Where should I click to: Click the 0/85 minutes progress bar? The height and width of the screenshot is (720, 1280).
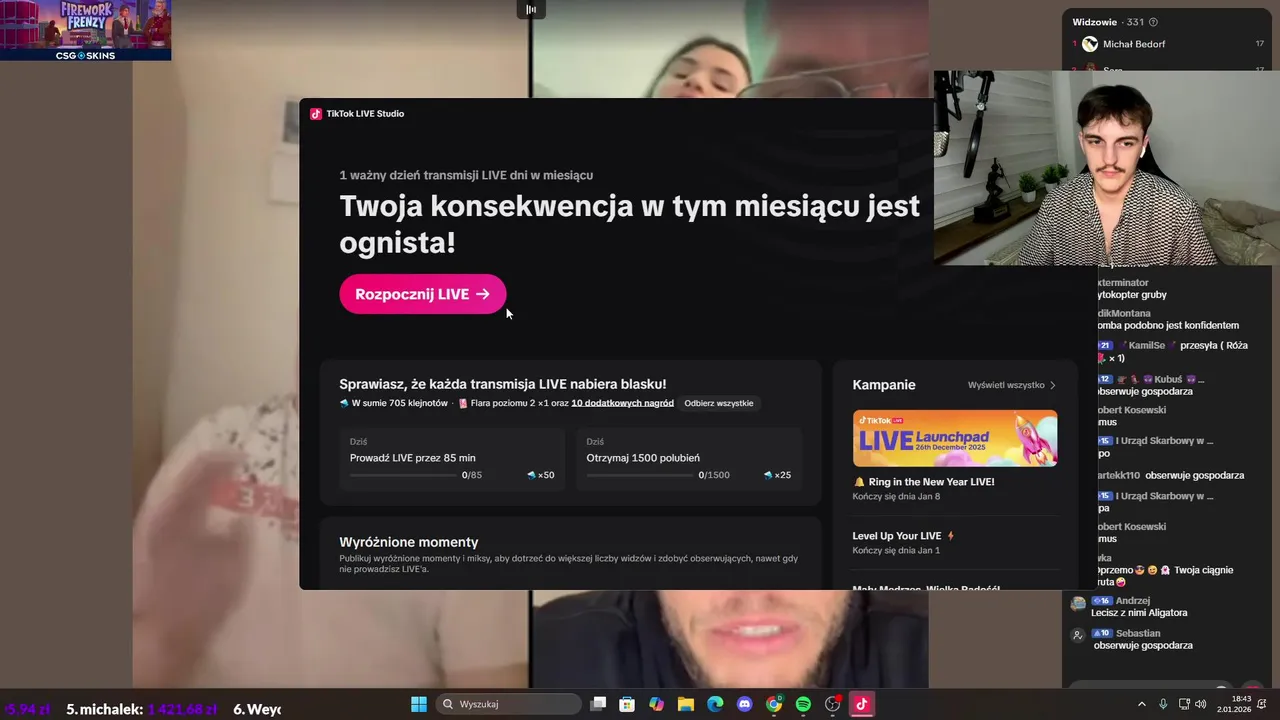pos(403,475)
